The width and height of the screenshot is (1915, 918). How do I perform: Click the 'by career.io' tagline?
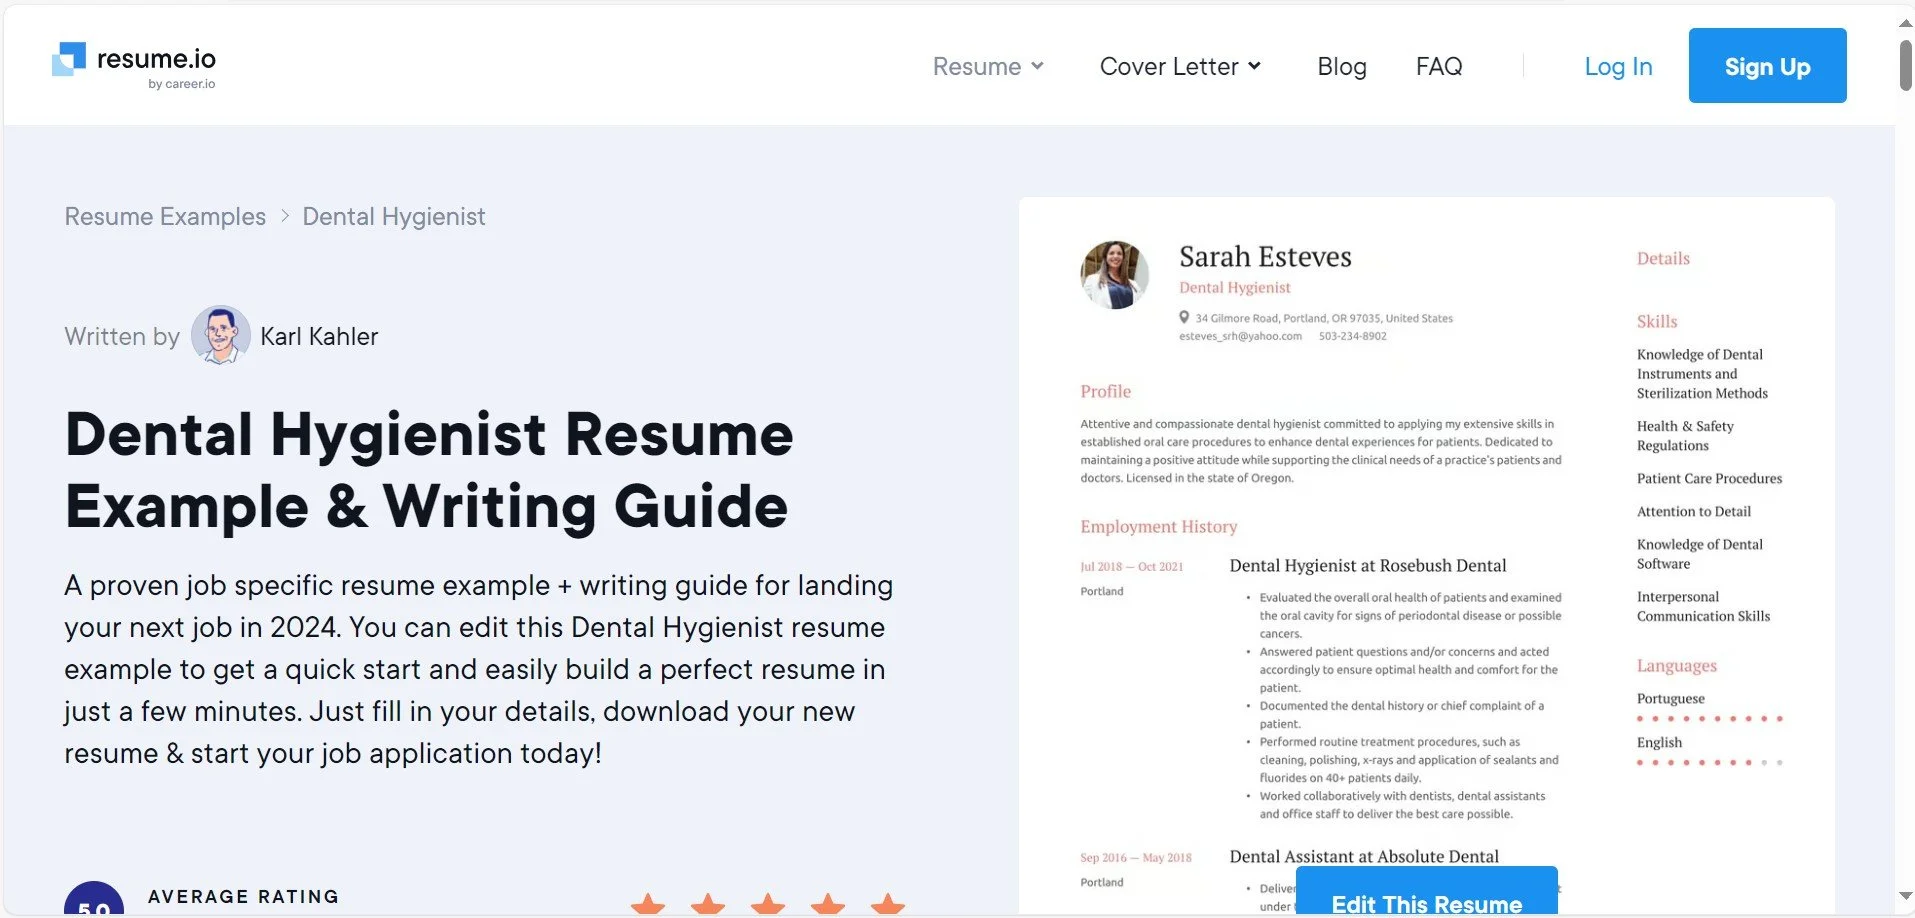click(x=181, y=84)
